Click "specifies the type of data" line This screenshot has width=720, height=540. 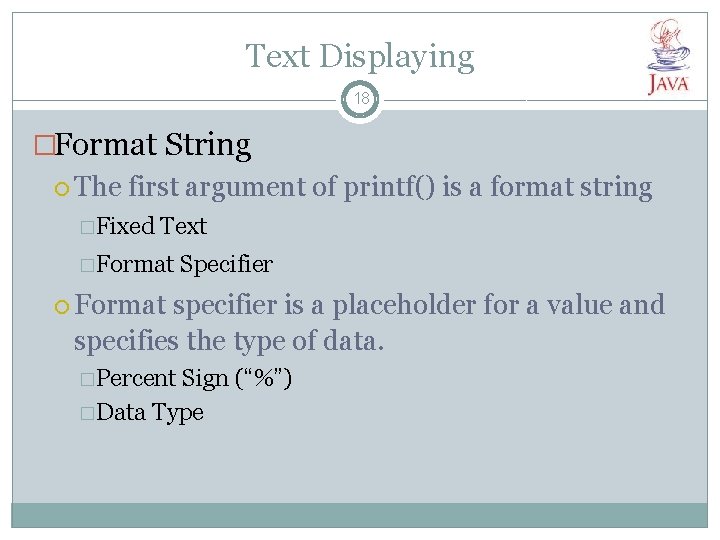pyautogui.click(x=228, y=341)
